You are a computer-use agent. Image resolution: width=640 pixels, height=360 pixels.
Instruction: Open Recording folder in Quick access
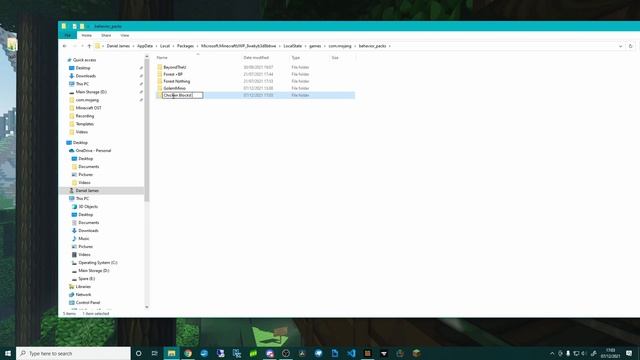(84, 116)
